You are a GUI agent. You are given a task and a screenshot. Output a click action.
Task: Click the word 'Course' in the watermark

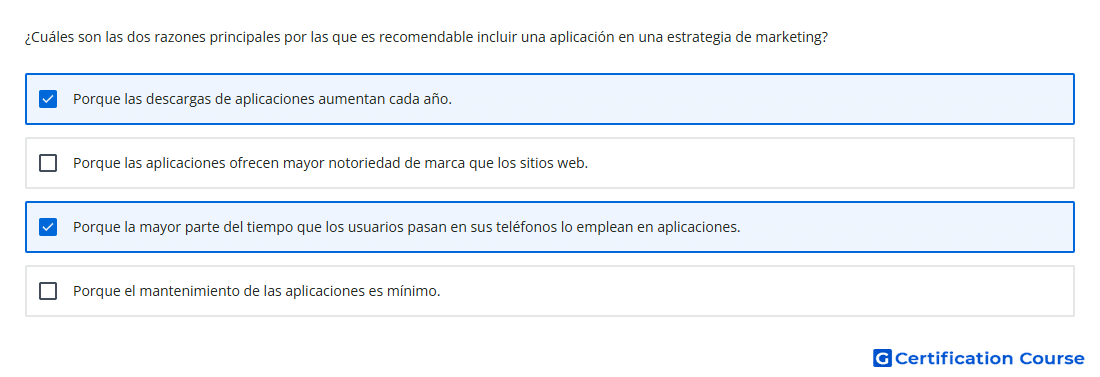pos(1052,358)
